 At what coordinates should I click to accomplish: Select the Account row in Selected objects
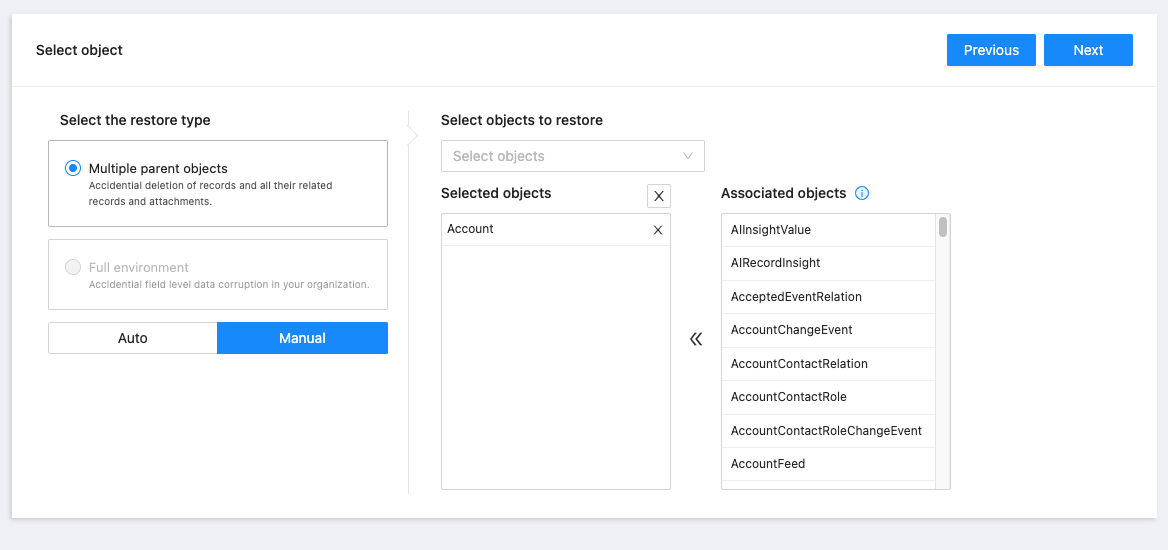pyautogui.click(x=540, y=229)
